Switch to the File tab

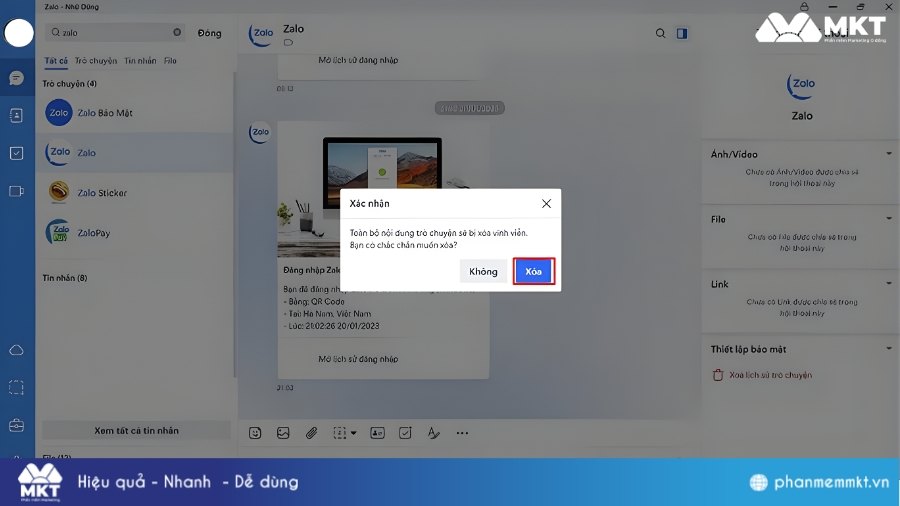coord(170,61)
